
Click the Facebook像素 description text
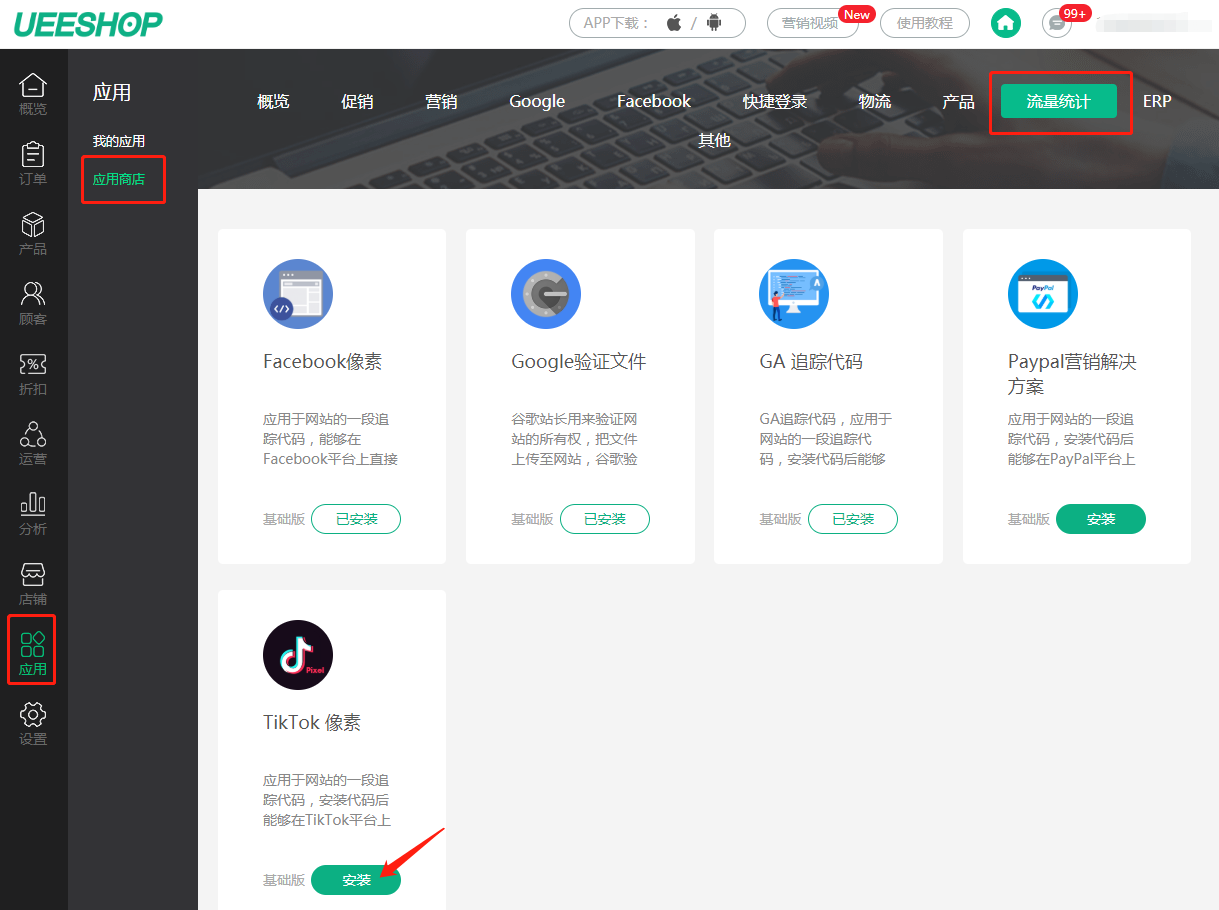point(331,439)
